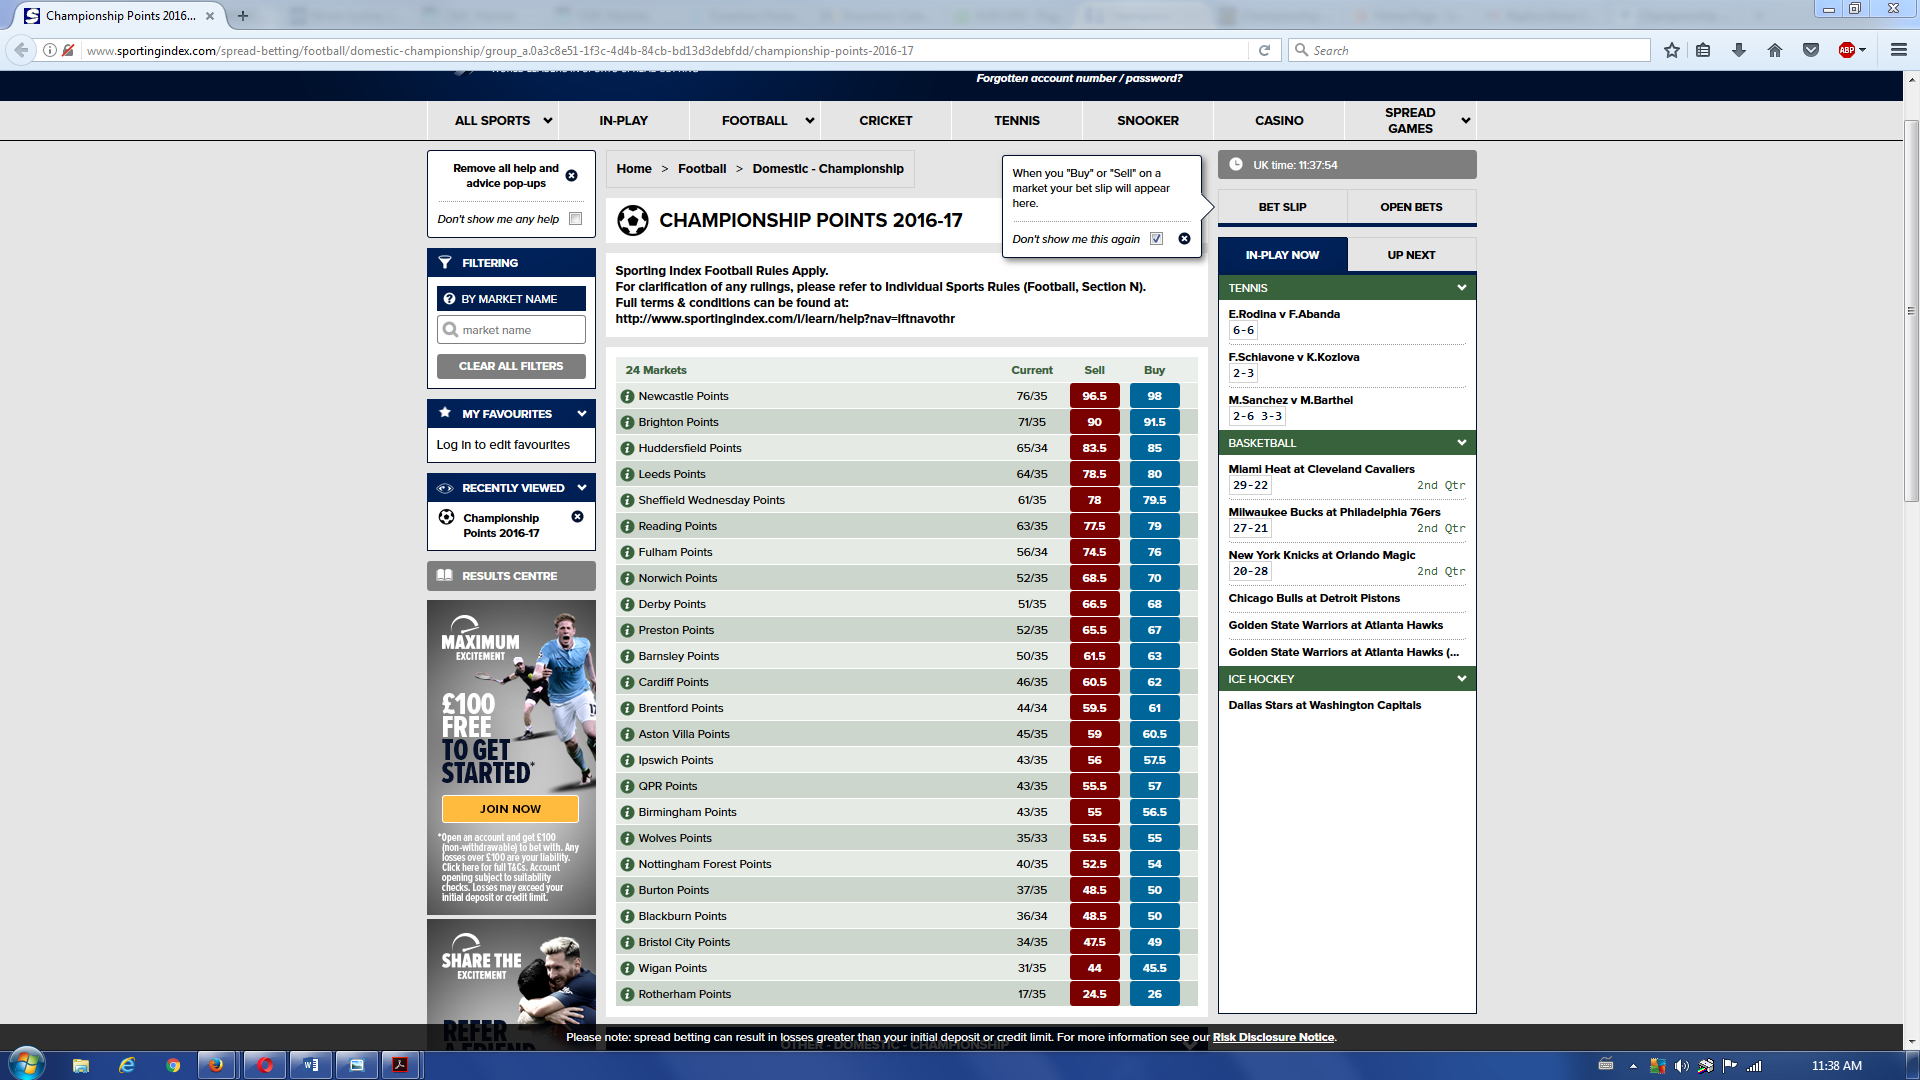Open the Risk Disclosure Notice link
Screen dimensions: 1920x1080
1273,1037
